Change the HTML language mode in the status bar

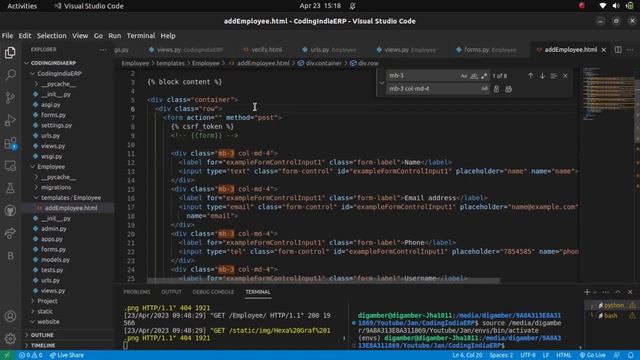pyautogui.click(x=564, y=355)
